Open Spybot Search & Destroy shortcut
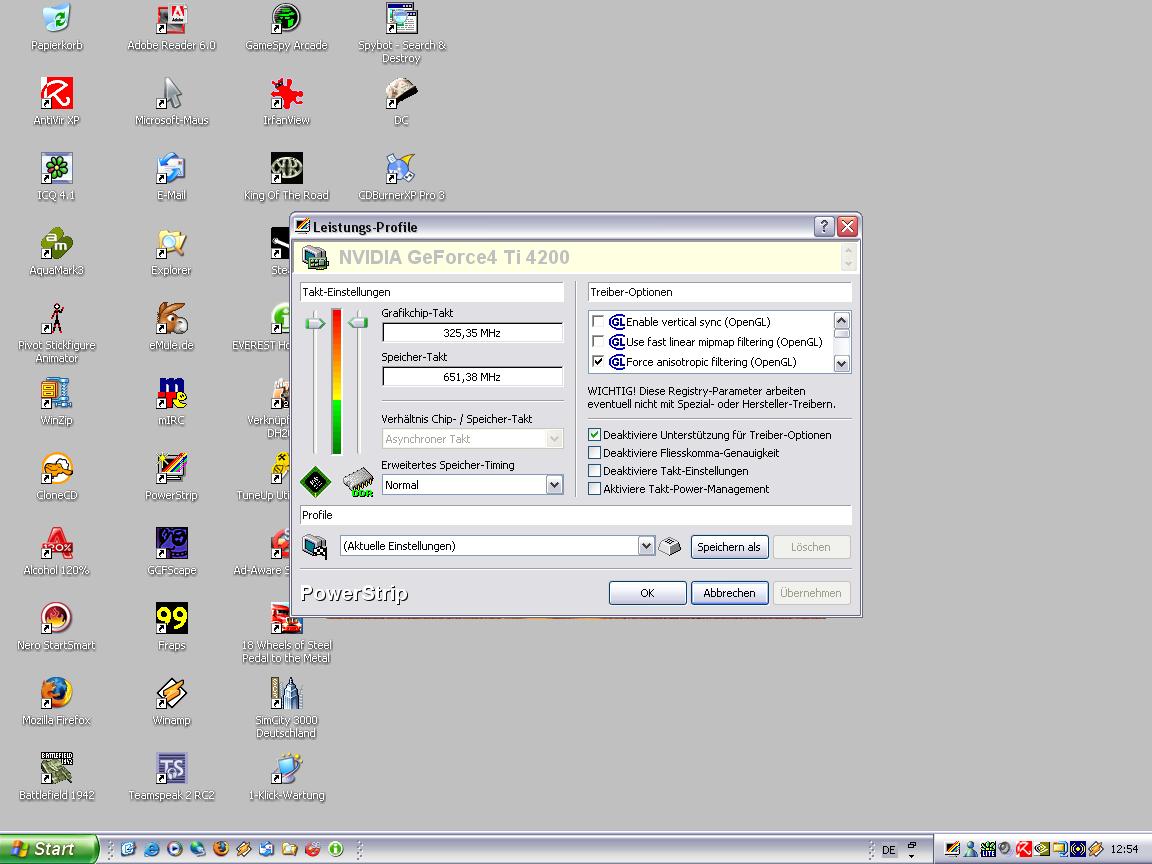The height and width of the screenshot is (864, 1152). pyautogui.click(x=401, y=18)
